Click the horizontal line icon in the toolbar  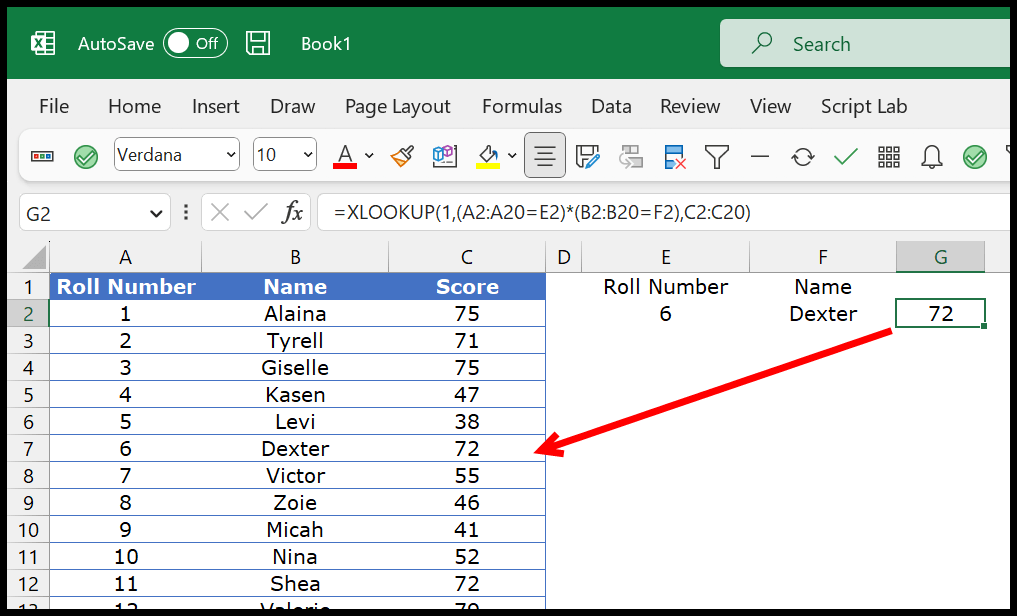click(760, 156)
